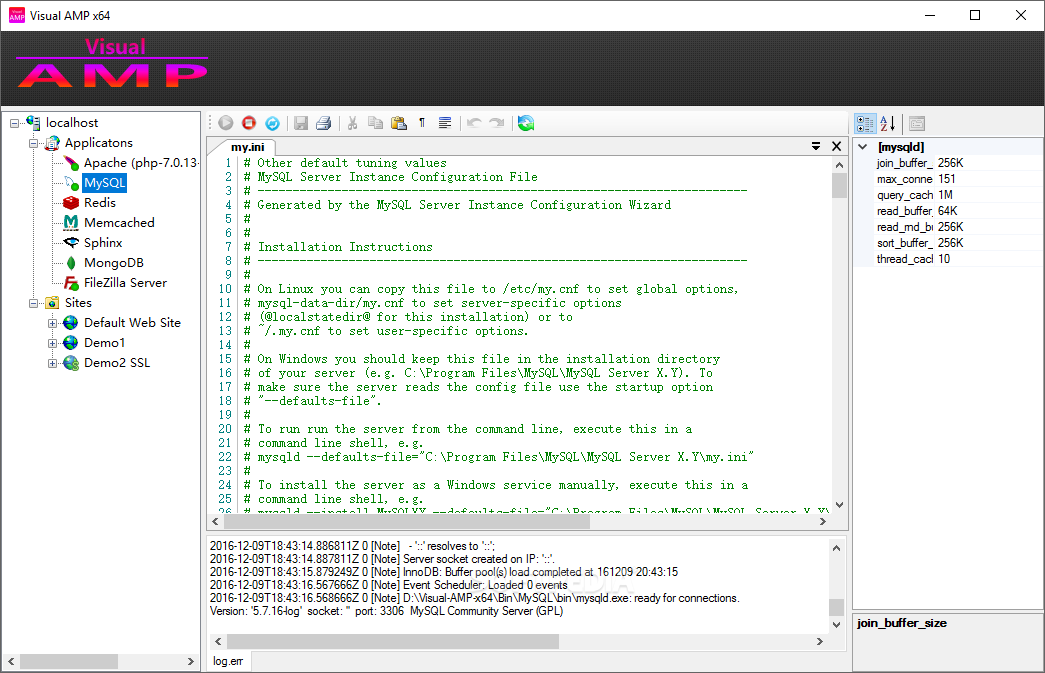Expand the Demo1 site node
Screen dimensions: 1045x673
pos(53,343)
